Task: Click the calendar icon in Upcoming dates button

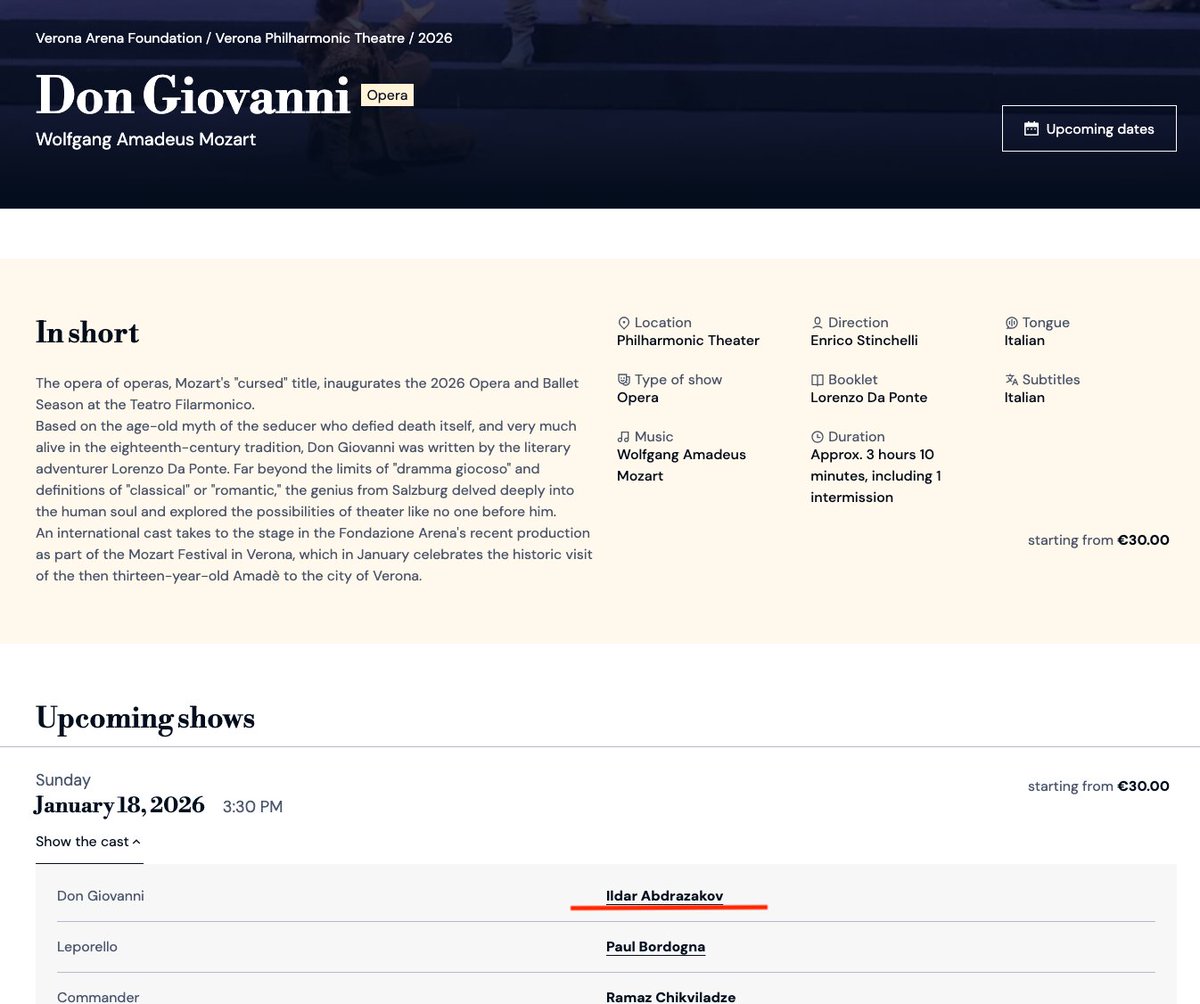Action: pyautogui.click(x=1032, y=129)
